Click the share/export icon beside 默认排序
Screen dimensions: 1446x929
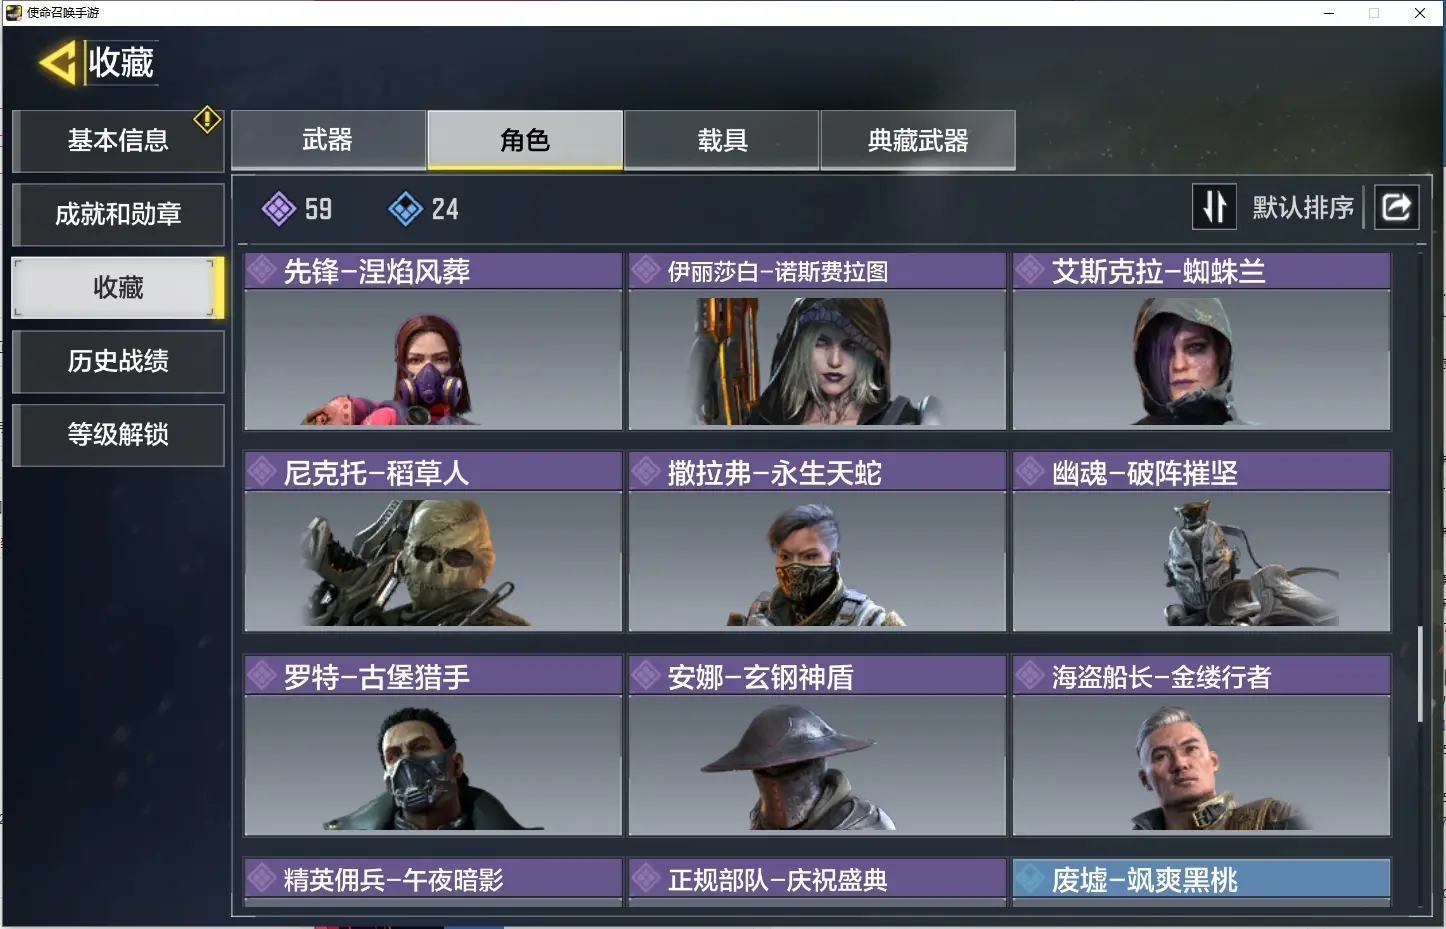tap(1396, 207)
